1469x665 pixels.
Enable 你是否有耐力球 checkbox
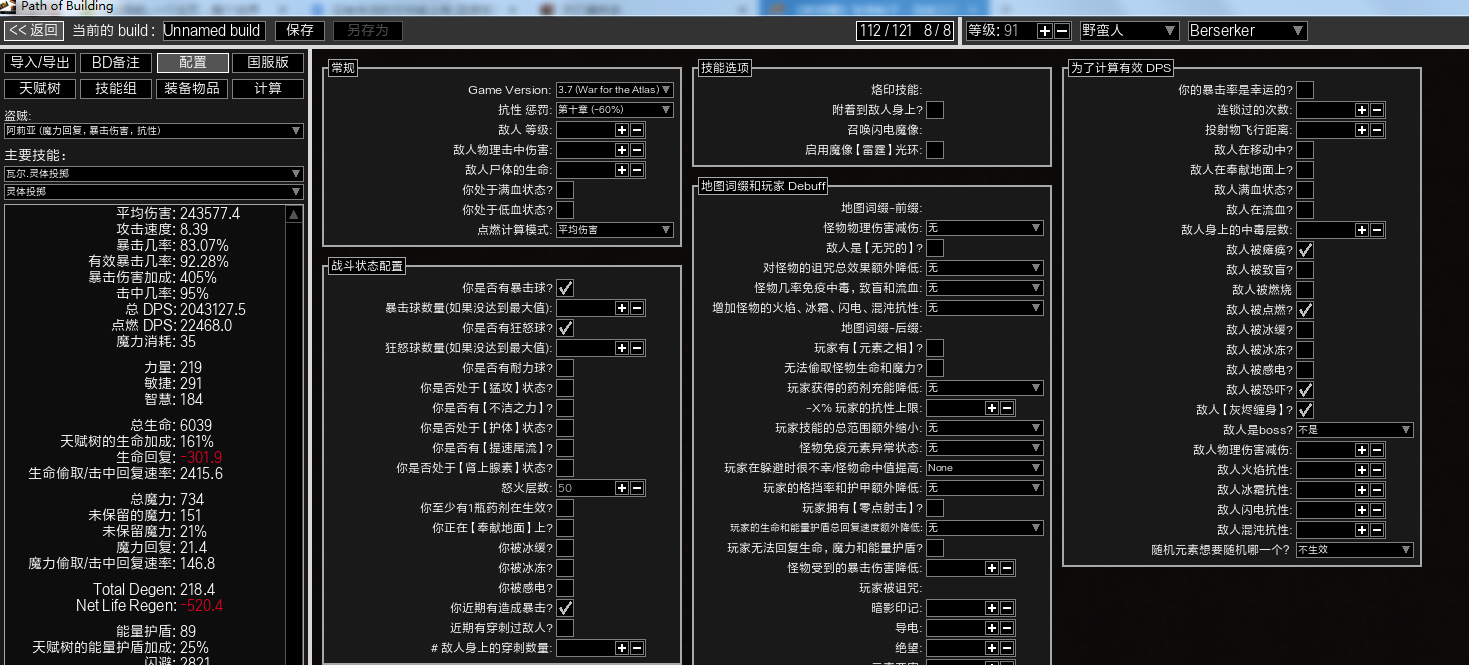[x=565, y=368]
